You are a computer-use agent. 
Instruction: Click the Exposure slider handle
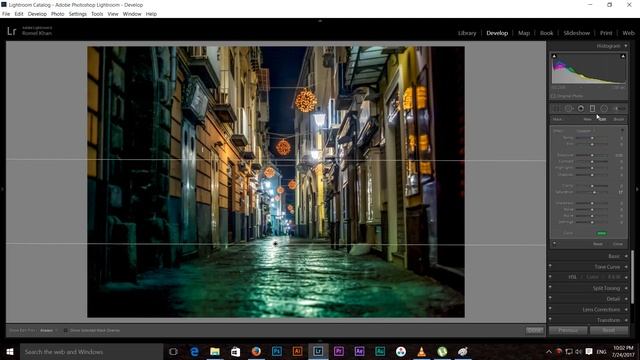(592, 156)
